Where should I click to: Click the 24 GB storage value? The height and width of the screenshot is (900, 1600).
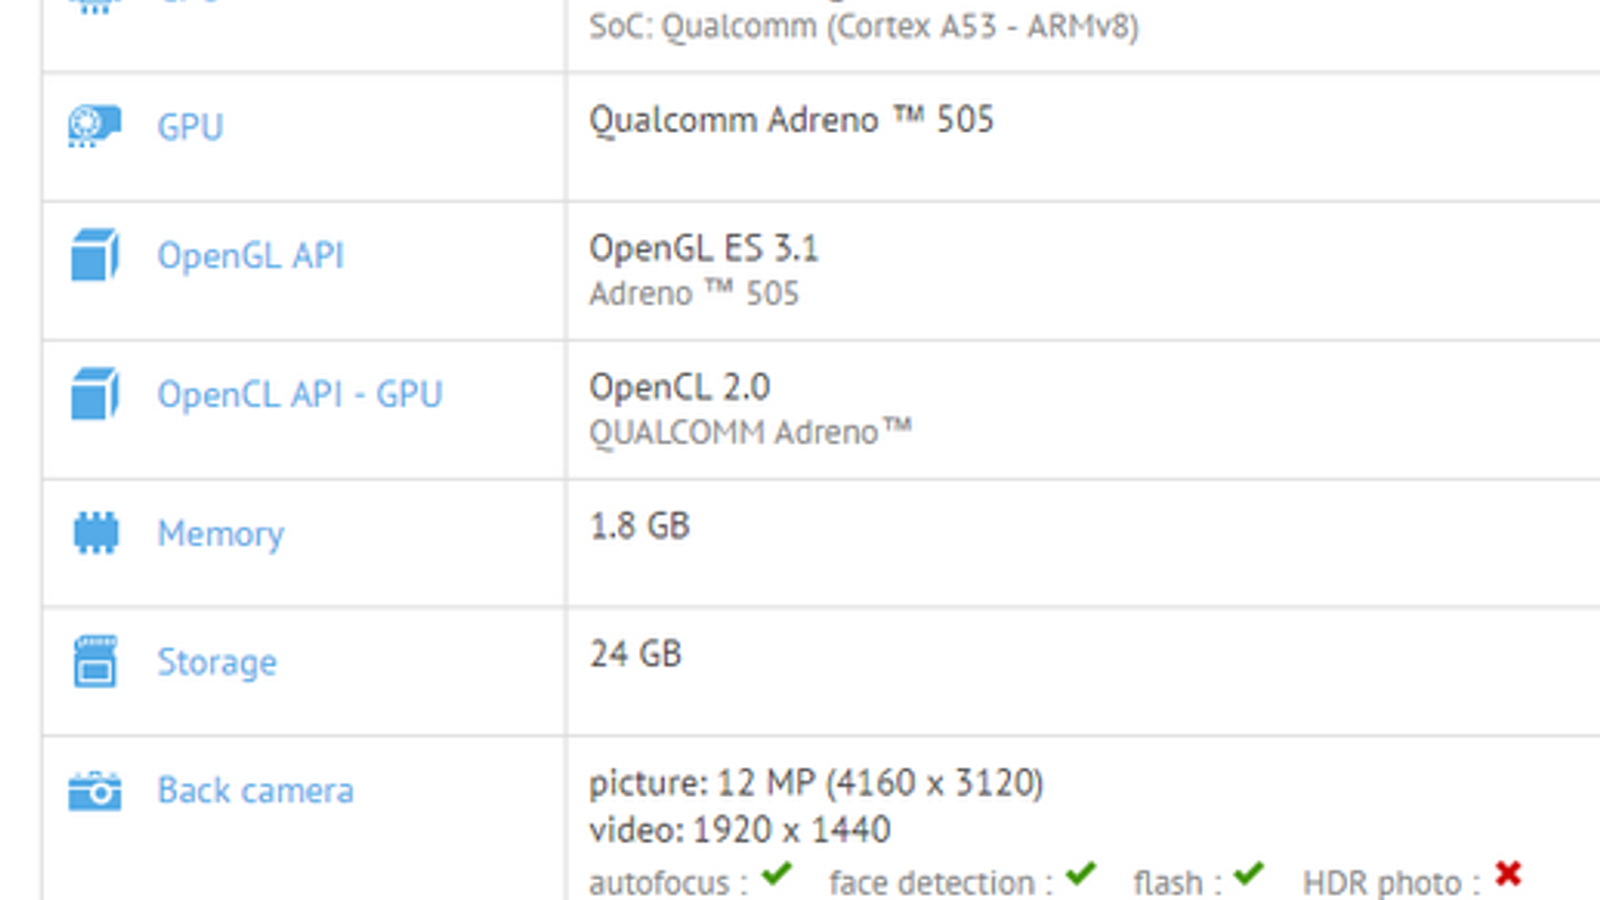coord(635,654)
